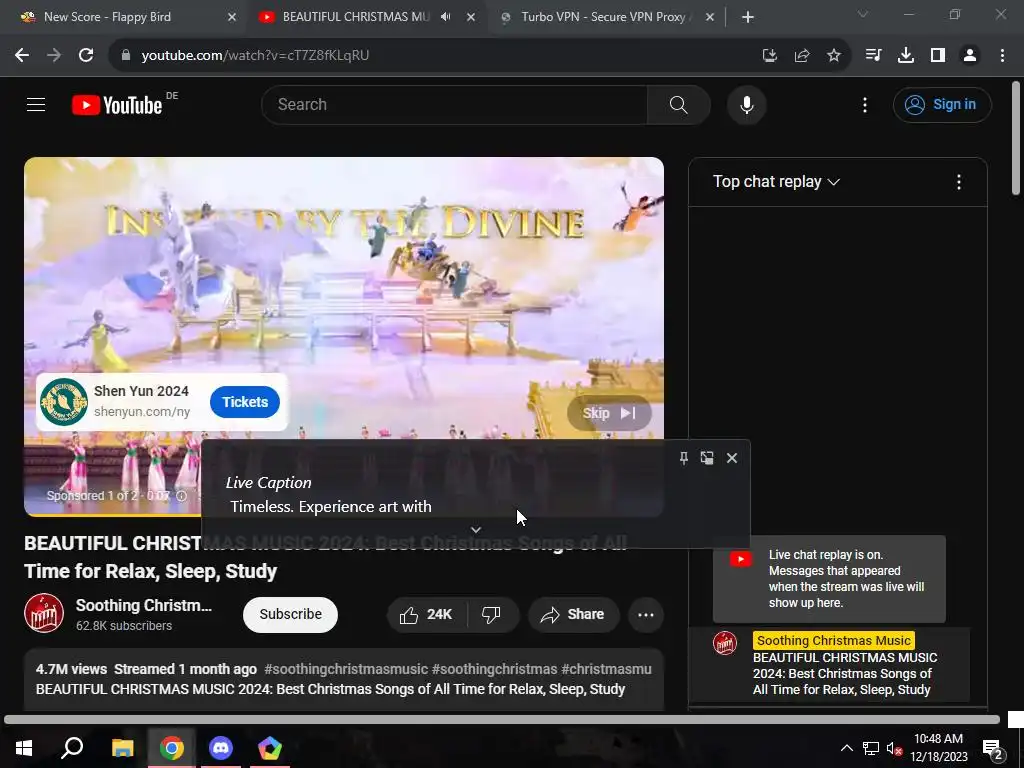
Task: Click the page vertical scrollbar
Action: 1016,138
